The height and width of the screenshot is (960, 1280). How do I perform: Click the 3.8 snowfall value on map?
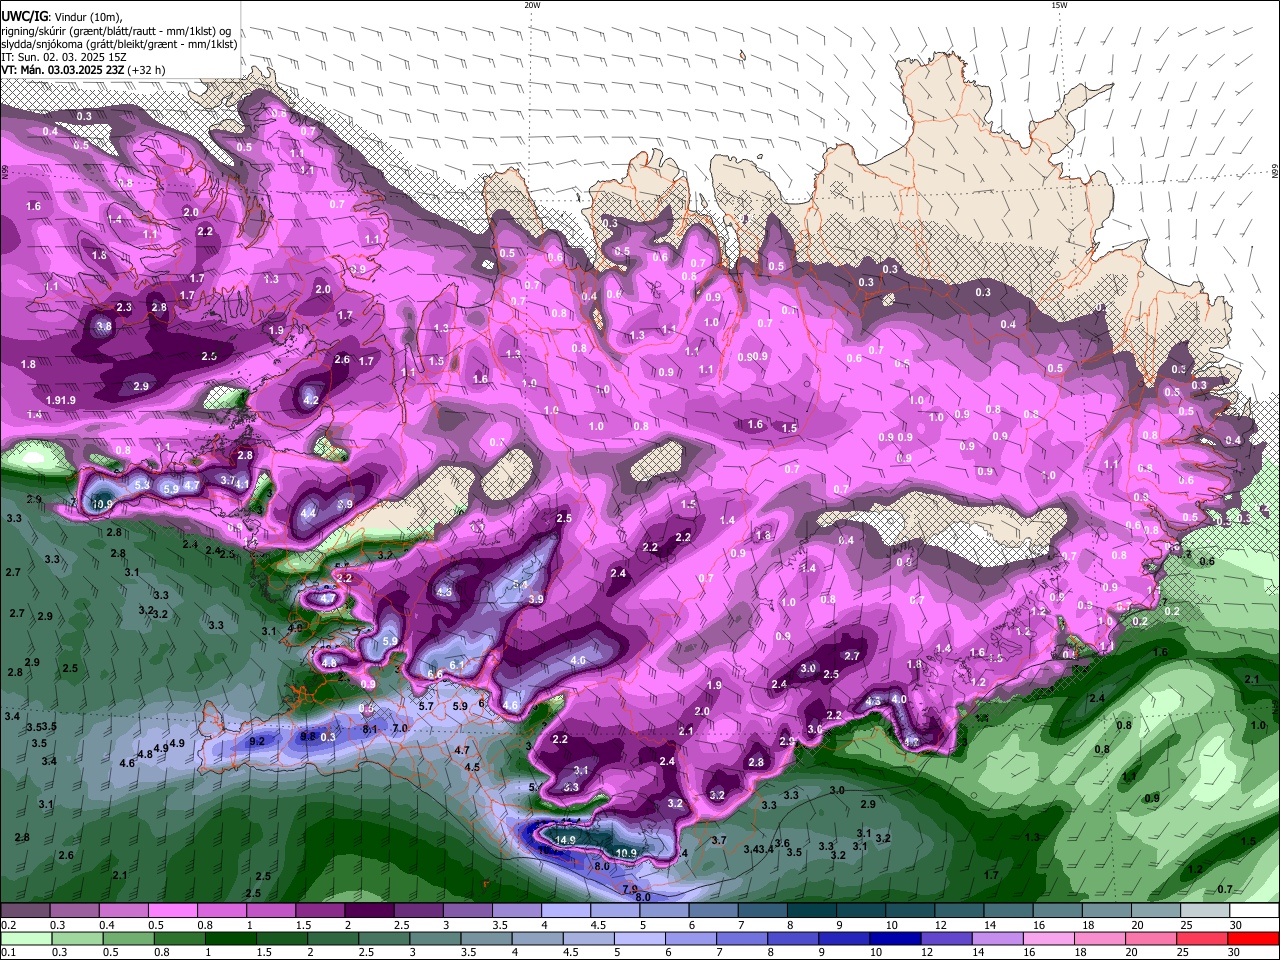coord(104,326)
